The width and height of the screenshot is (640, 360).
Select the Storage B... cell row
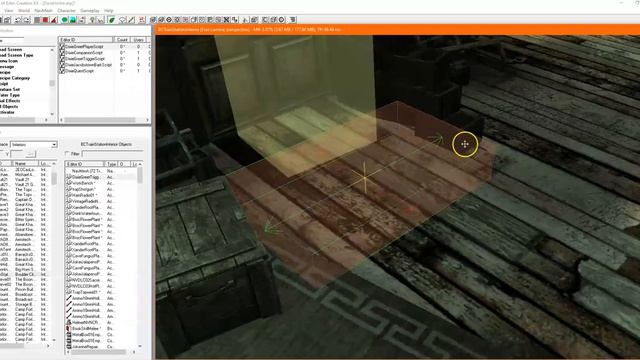click(25, 304)
